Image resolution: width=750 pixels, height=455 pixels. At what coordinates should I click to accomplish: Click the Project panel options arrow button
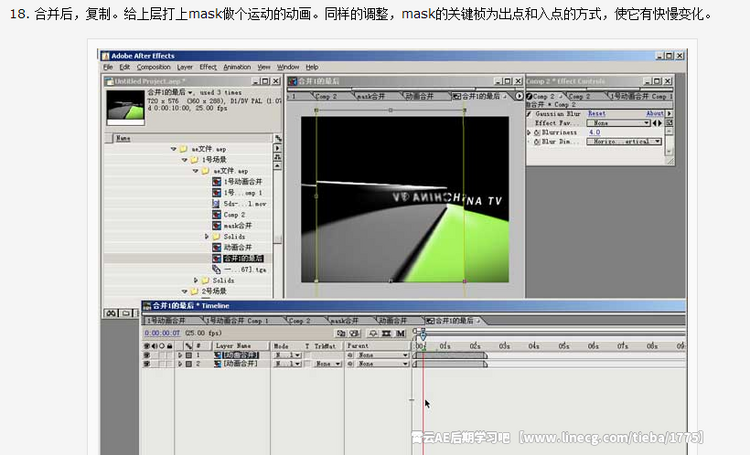(x=277, y=148)
